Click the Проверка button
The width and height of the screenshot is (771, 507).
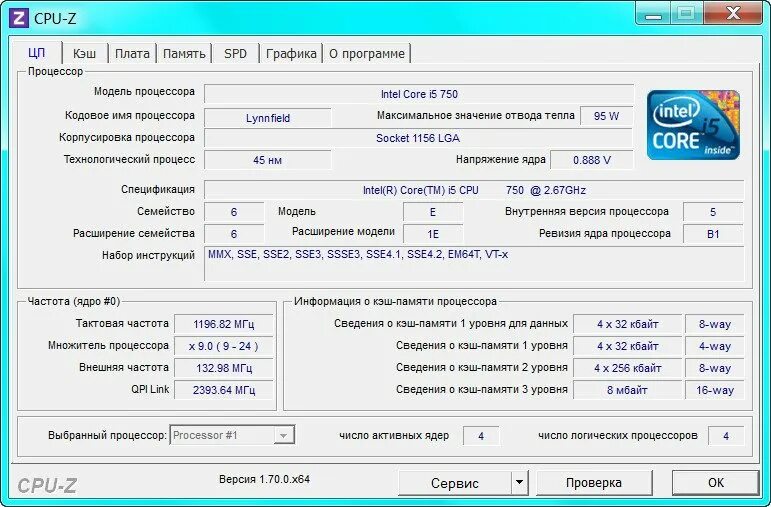[594, 482]
